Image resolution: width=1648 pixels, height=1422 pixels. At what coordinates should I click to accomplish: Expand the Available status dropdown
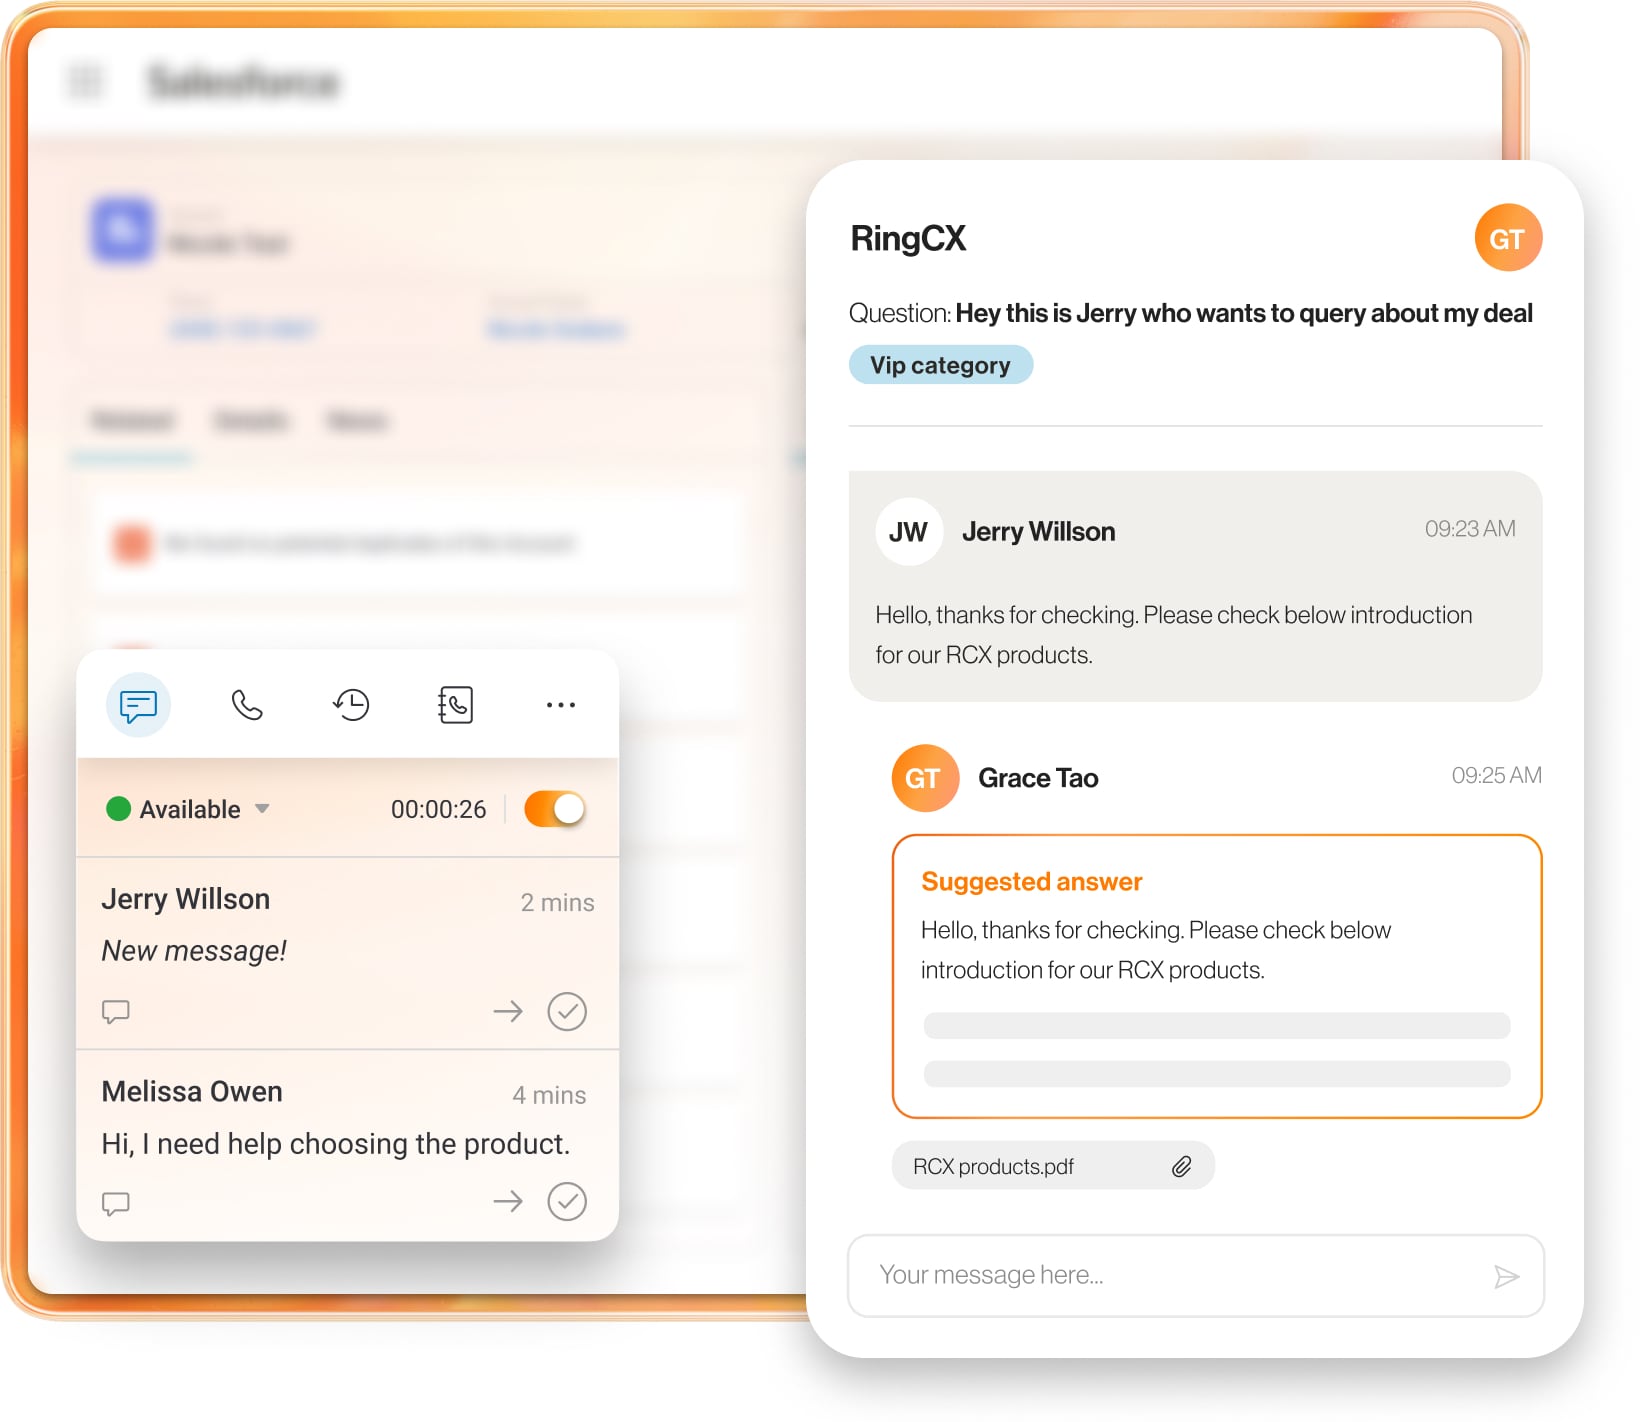262,809
